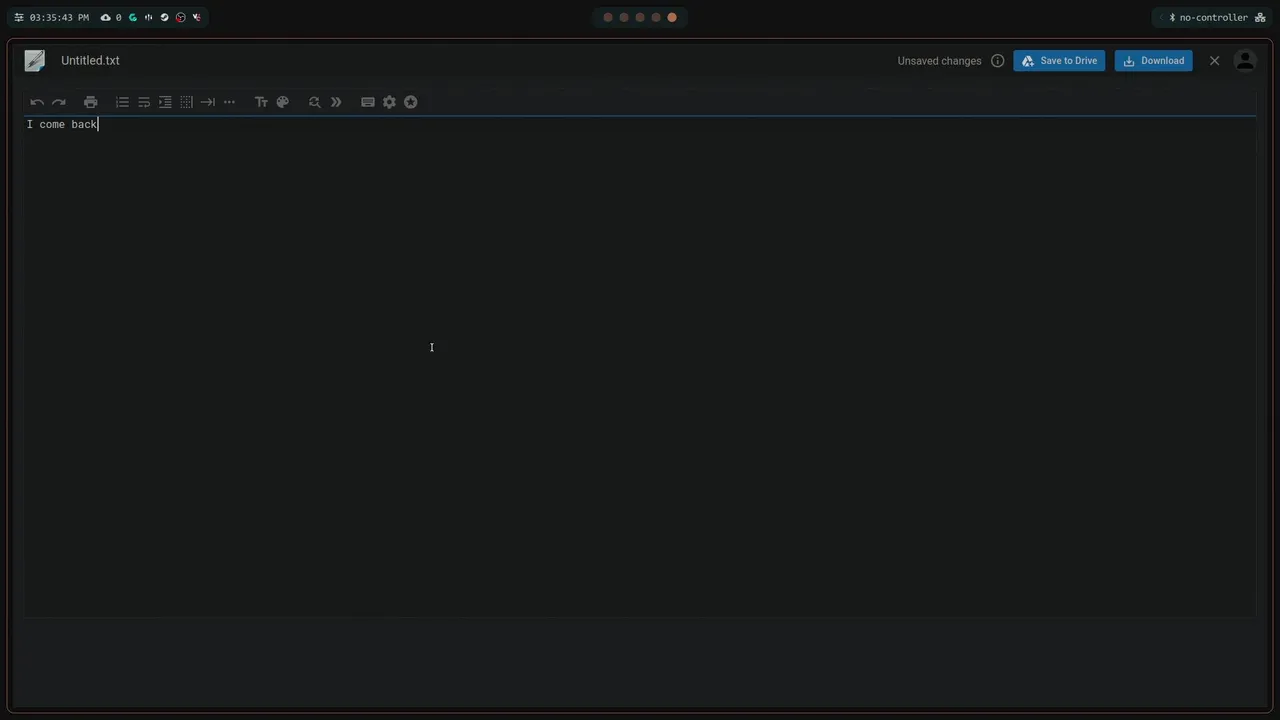The height and width of the screenshot is (720, 1280).
Task: Click the feather app logo
Action: 35,61
